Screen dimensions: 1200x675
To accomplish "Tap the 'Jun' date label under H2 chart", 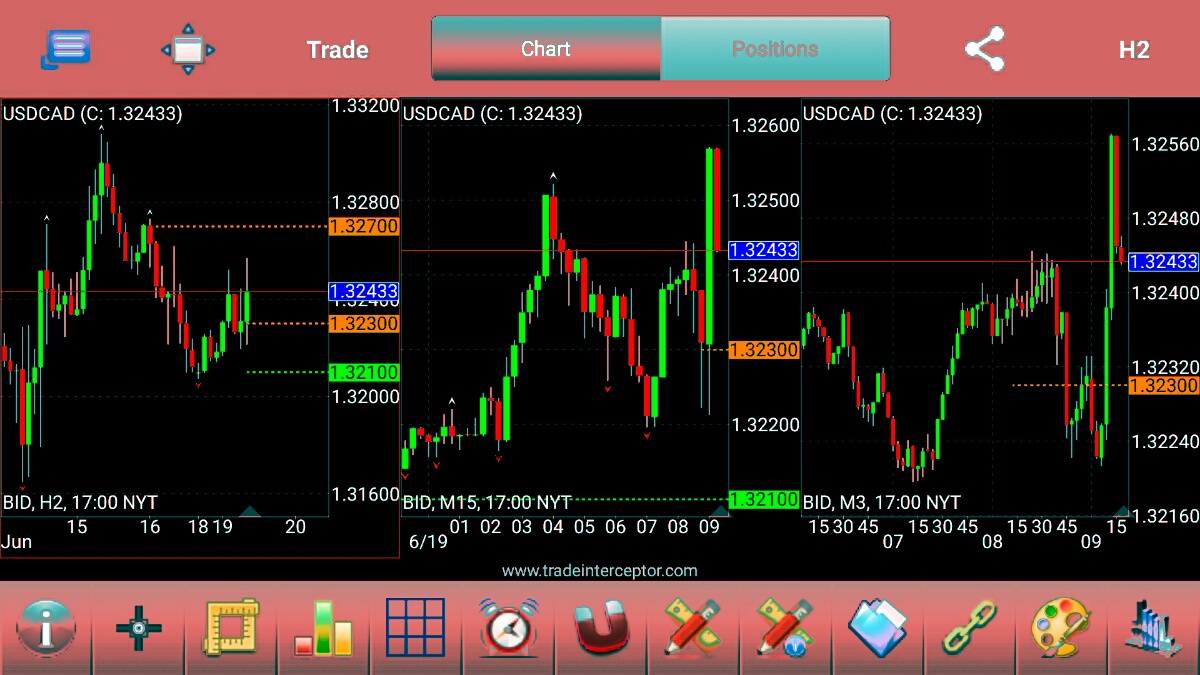I will coord(16,542).
